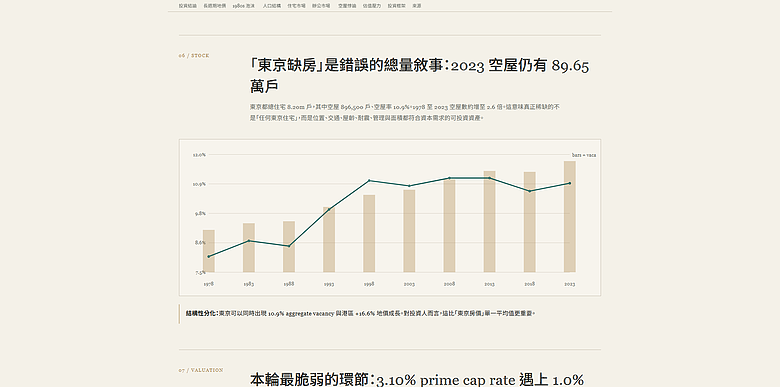The image size is (780, 387).
Task: Click the '1993' x-axis label
Action: coord(329,284)
